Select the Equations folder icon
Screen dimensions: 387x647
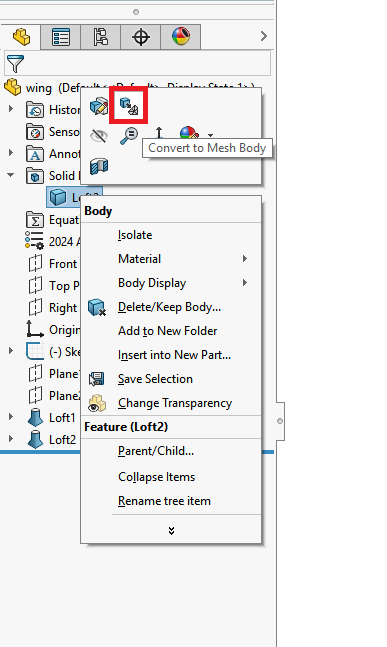(x=35, y=220)
